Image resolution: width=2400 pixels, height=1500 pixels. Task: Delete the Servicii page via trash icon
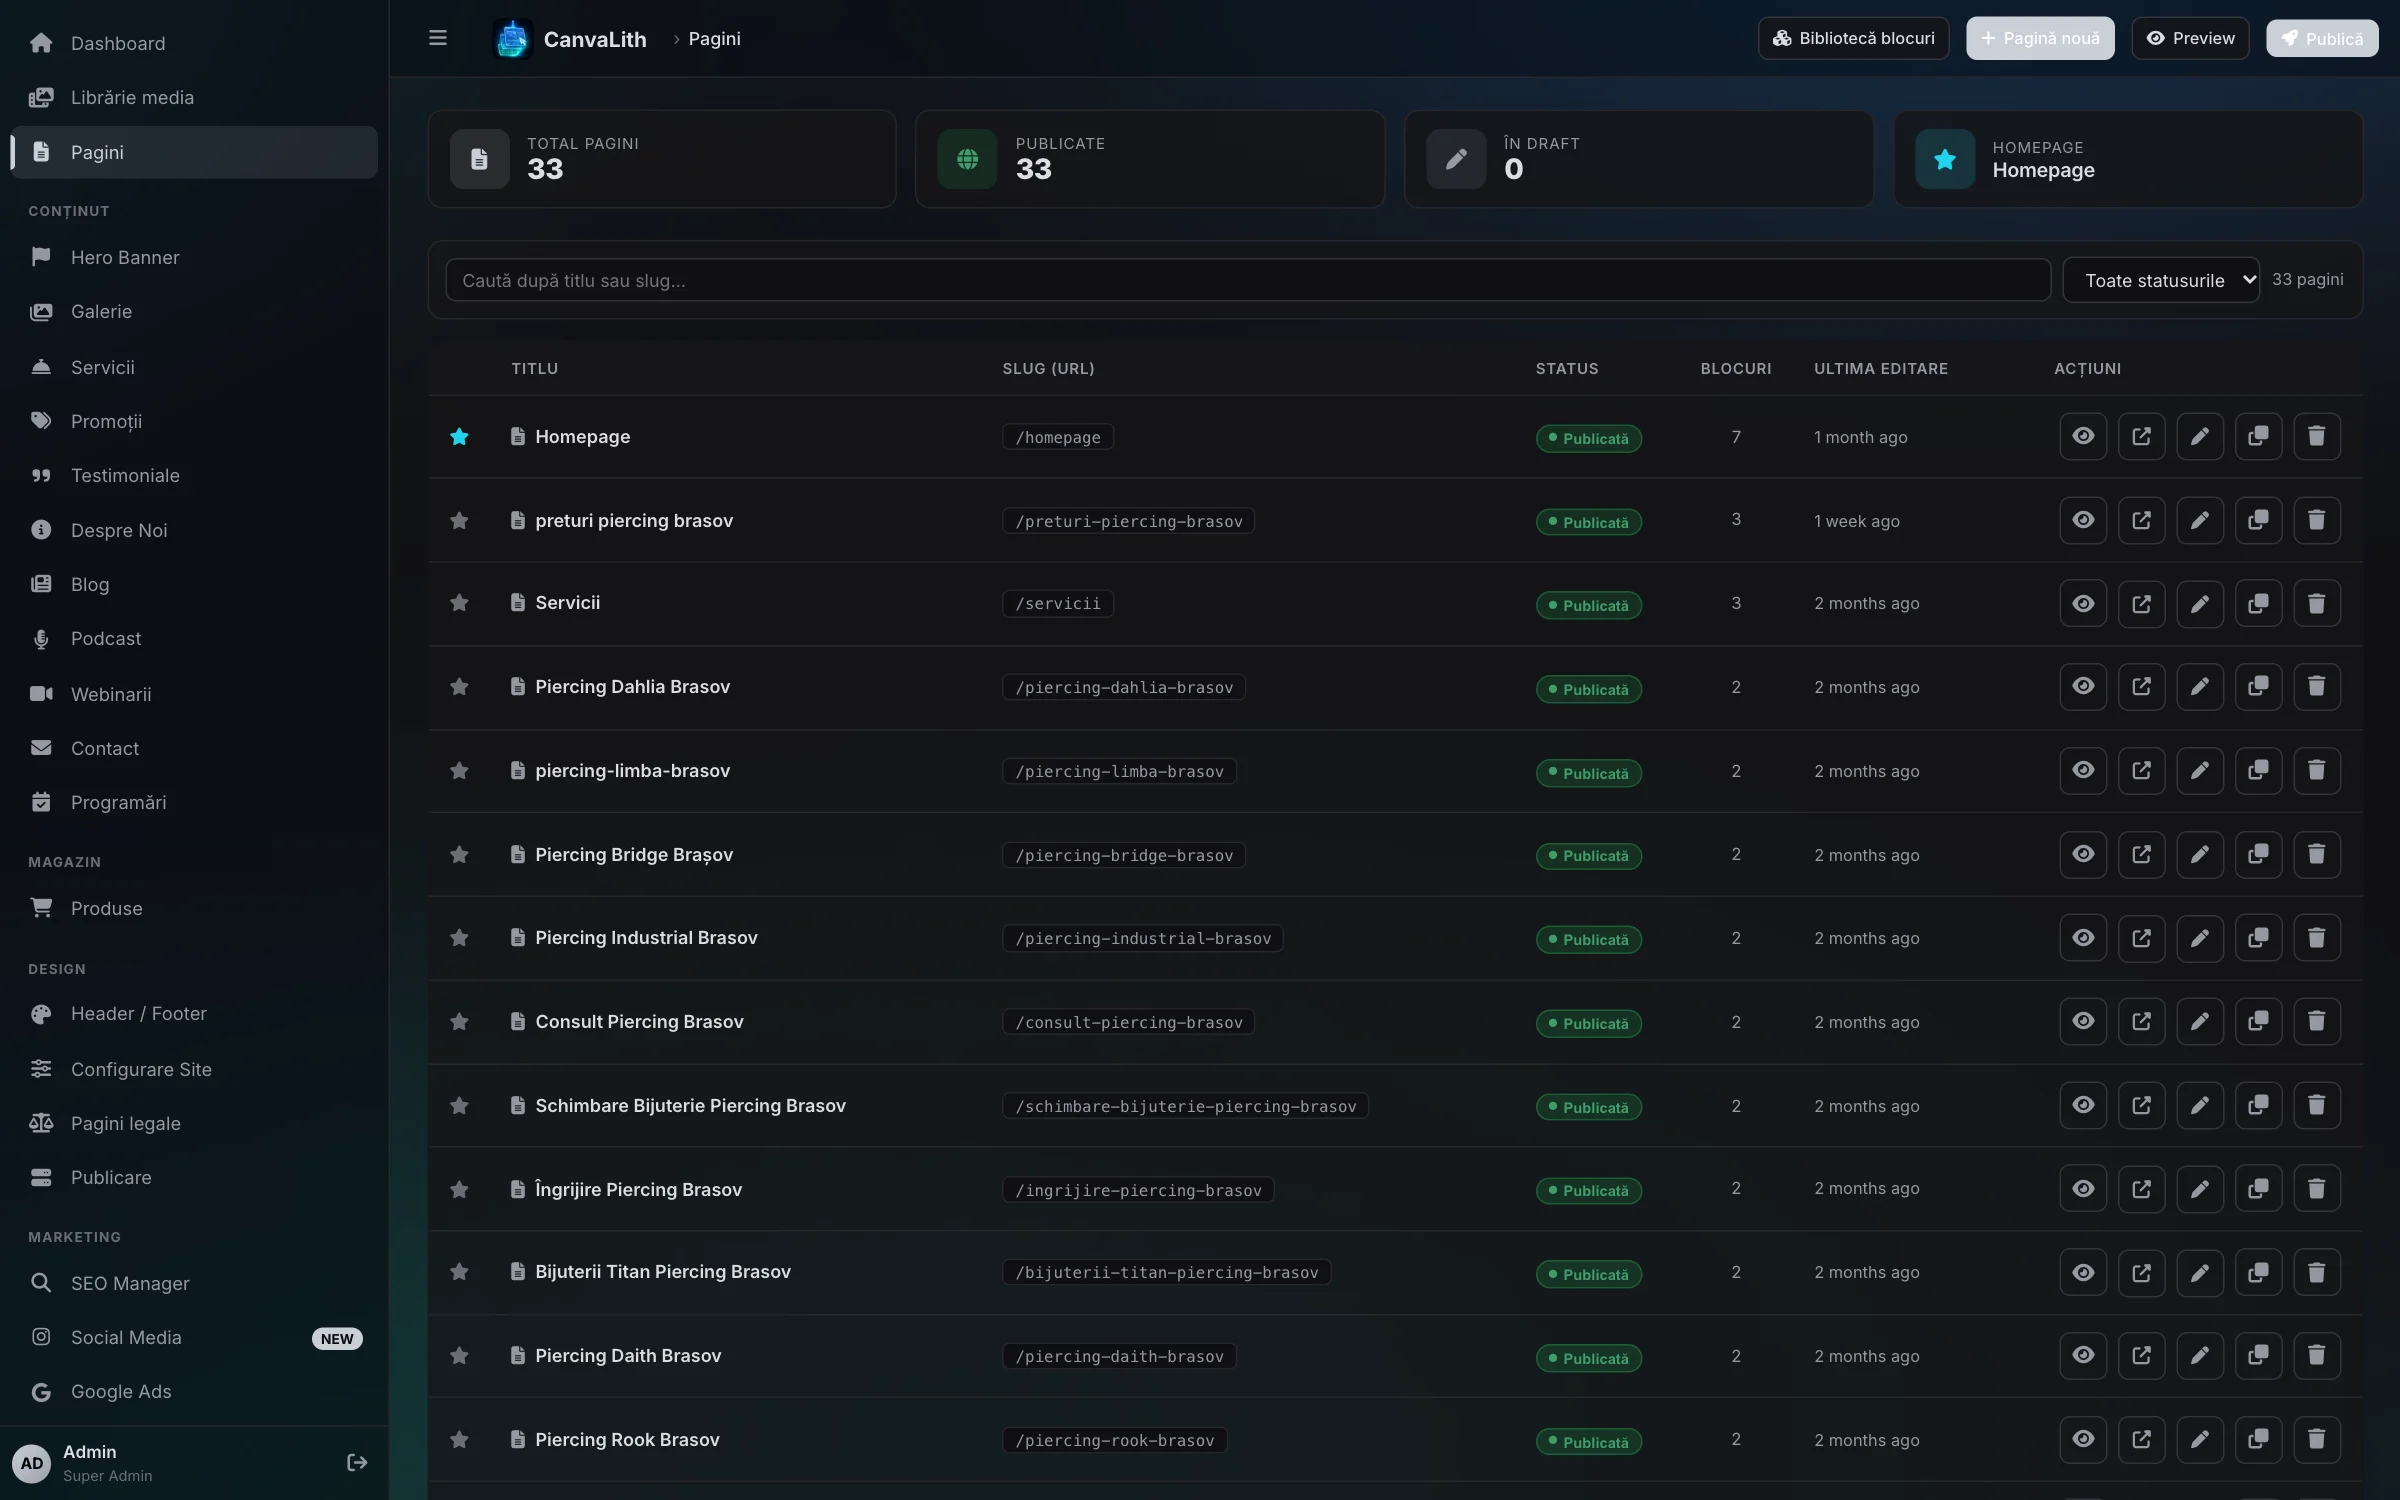tap(2316, 603)
